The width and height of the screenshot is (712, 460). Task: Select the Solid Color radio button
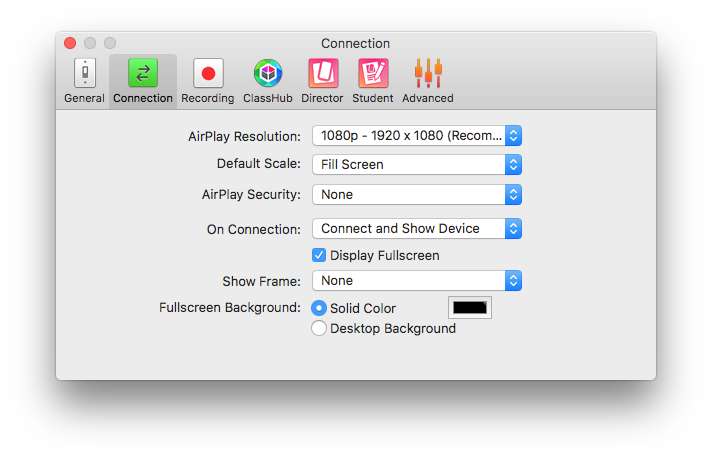[x=319, y=308]
